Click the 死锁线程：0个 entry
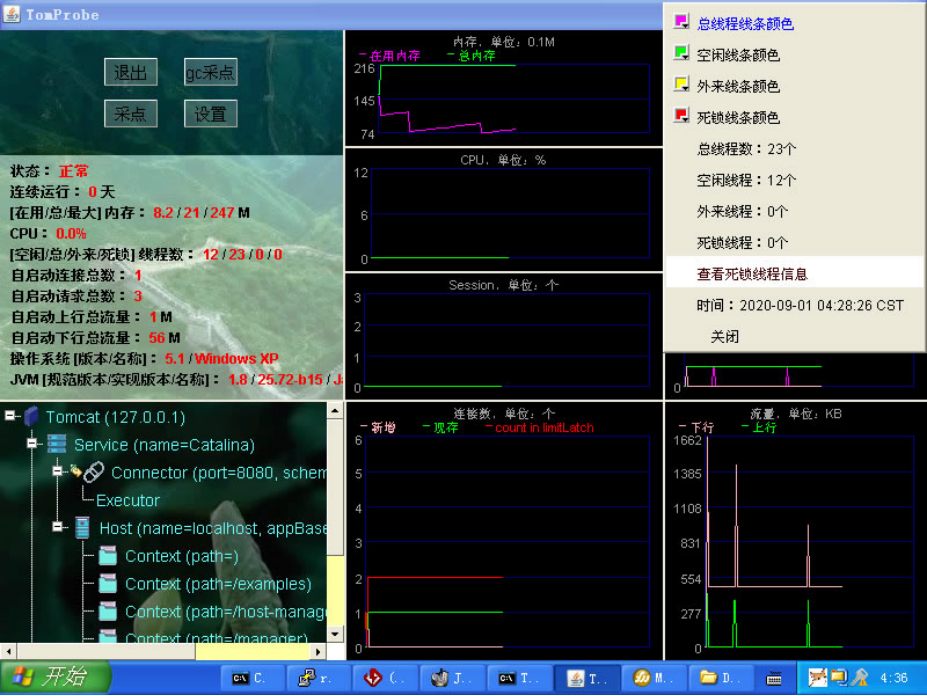Viewport: 927px width, 696px height. [794, 243]
